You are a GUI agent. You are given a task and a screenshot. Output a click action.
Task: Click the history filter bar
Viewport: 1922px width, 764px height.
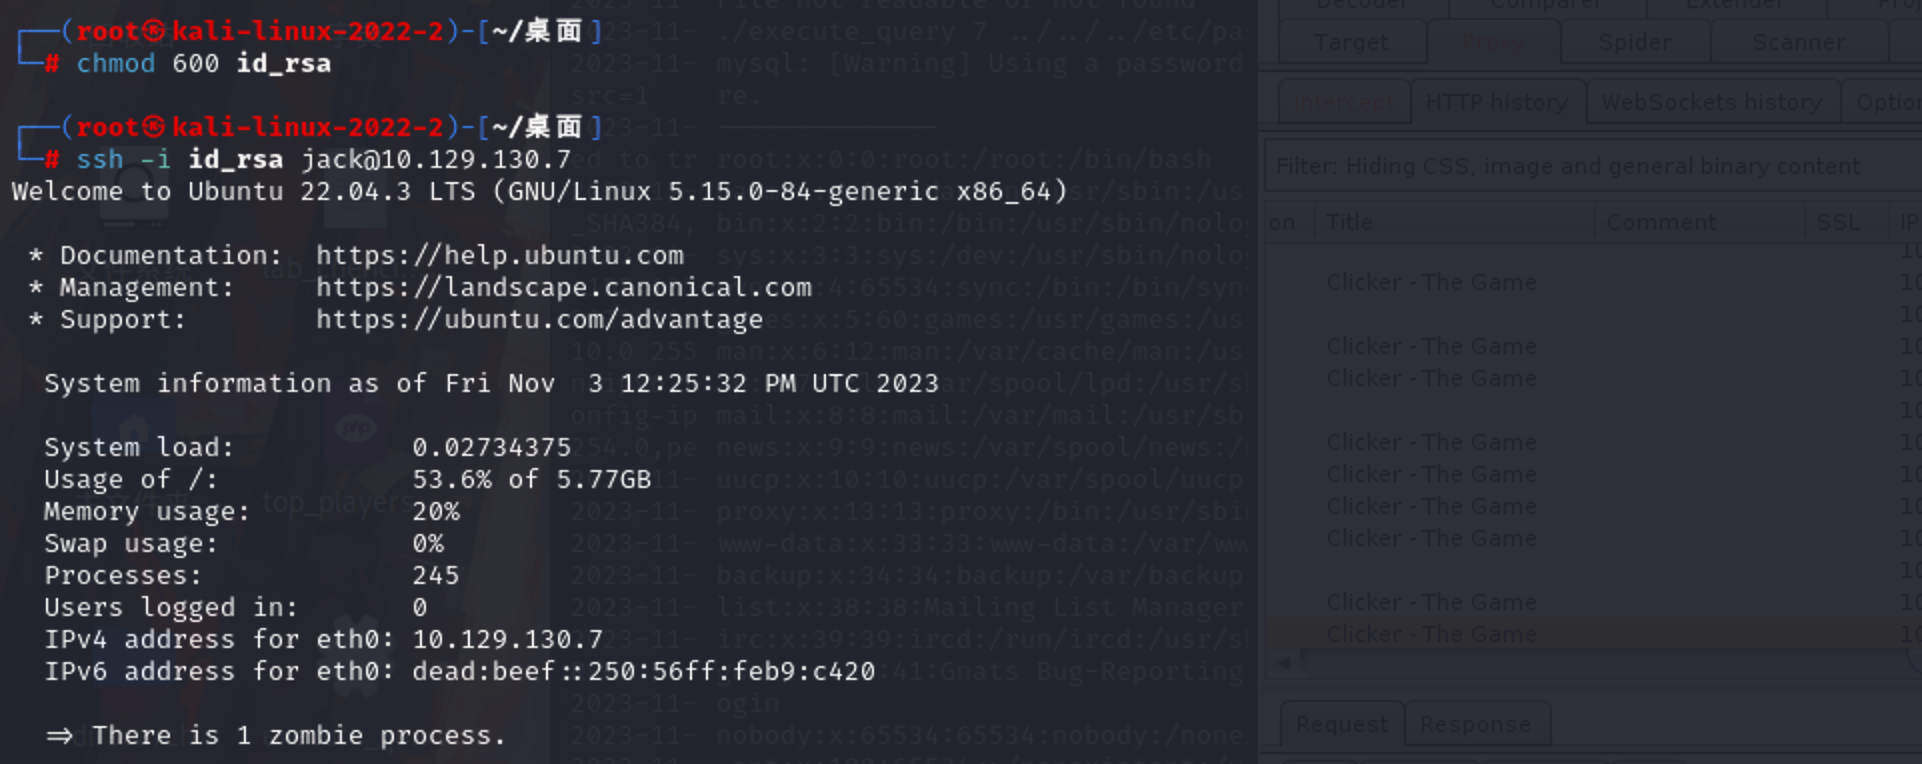pos(1590,166)
